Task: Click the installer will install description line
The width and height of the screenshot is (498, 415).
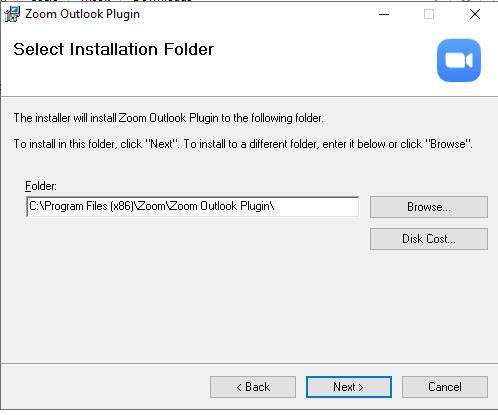Action: [x=168, y=118]
